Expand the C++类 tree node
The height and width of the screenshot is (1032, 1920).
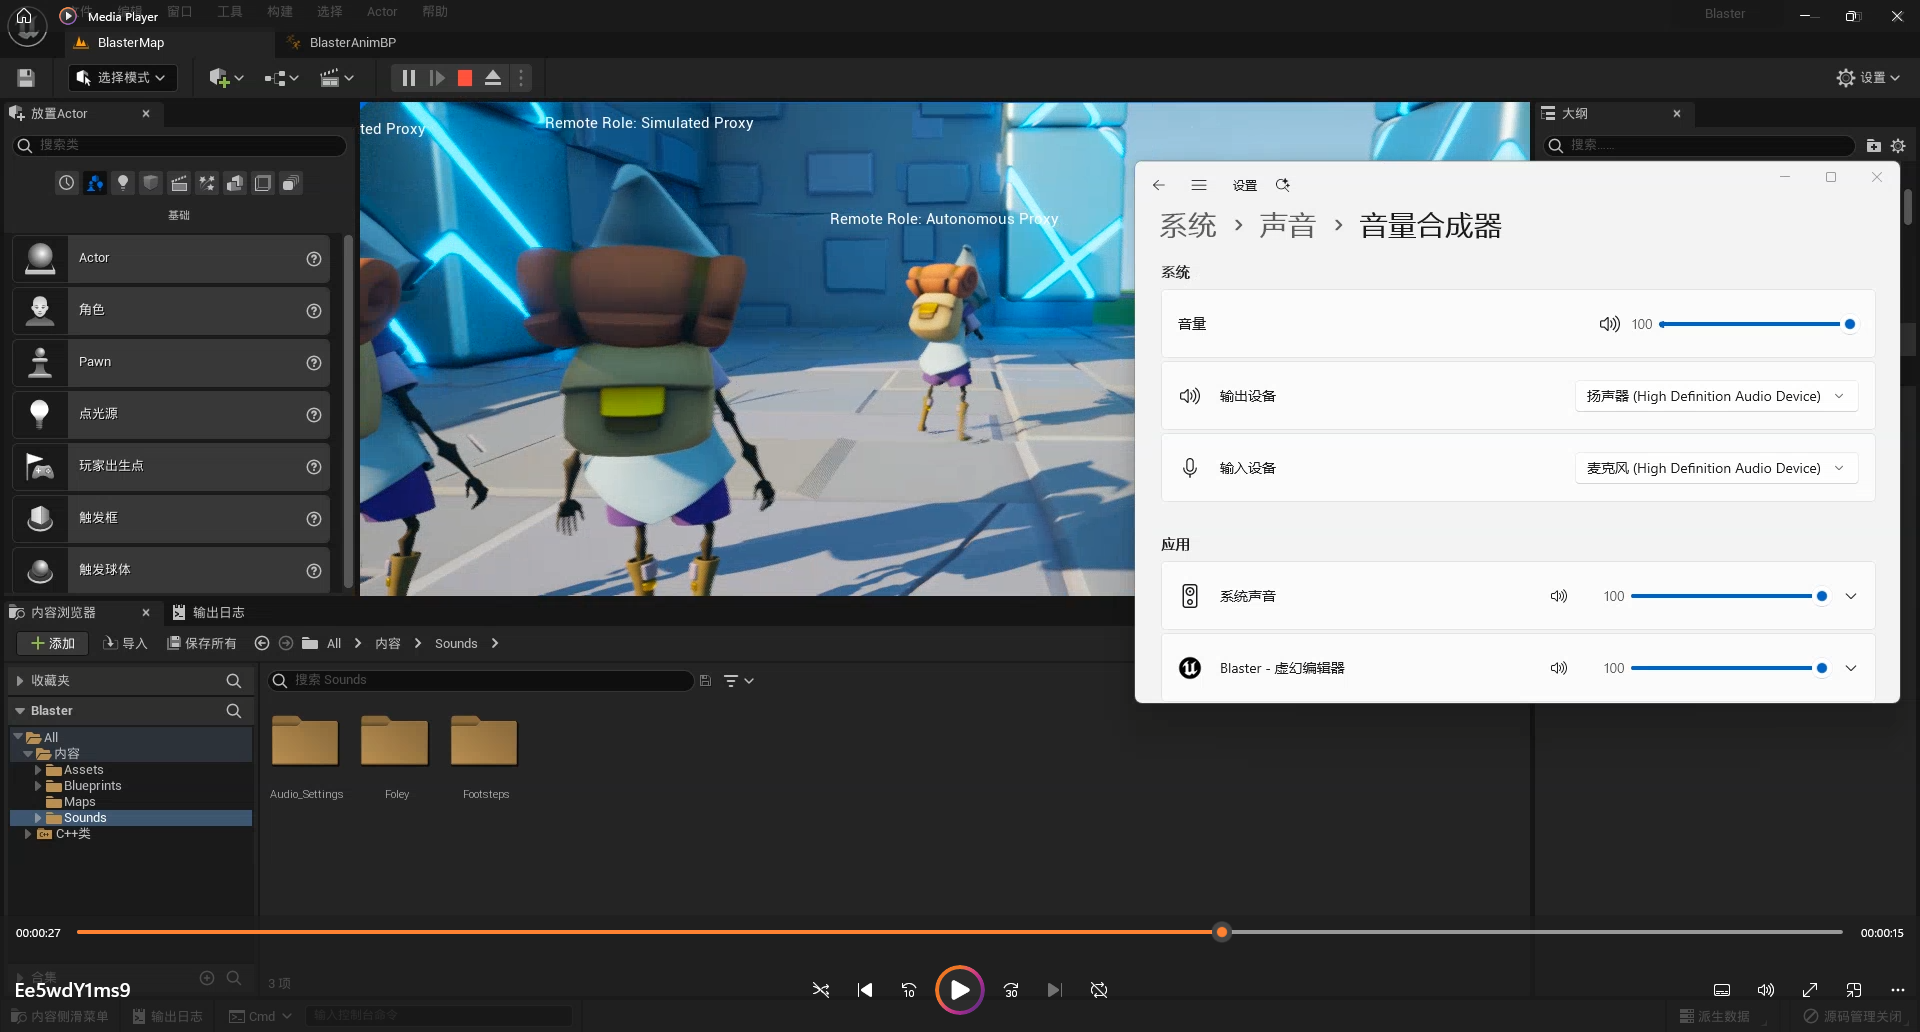(x=27, y=834)
